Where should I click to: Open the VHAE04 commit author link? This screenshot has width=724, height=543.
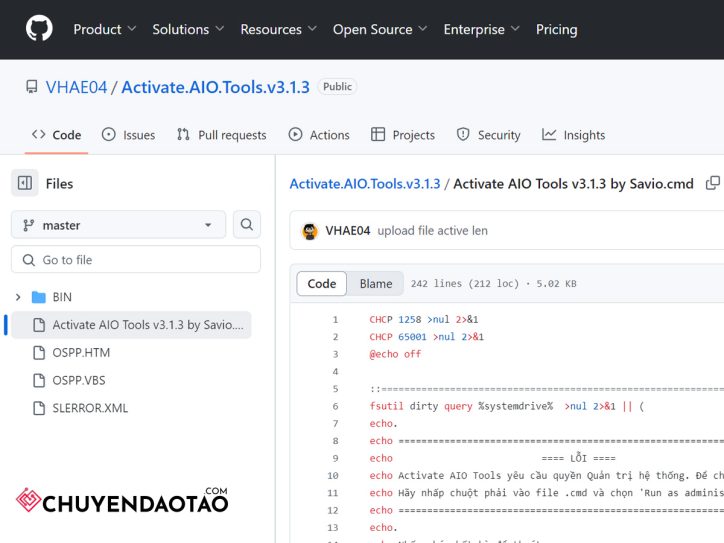(348, 231)
